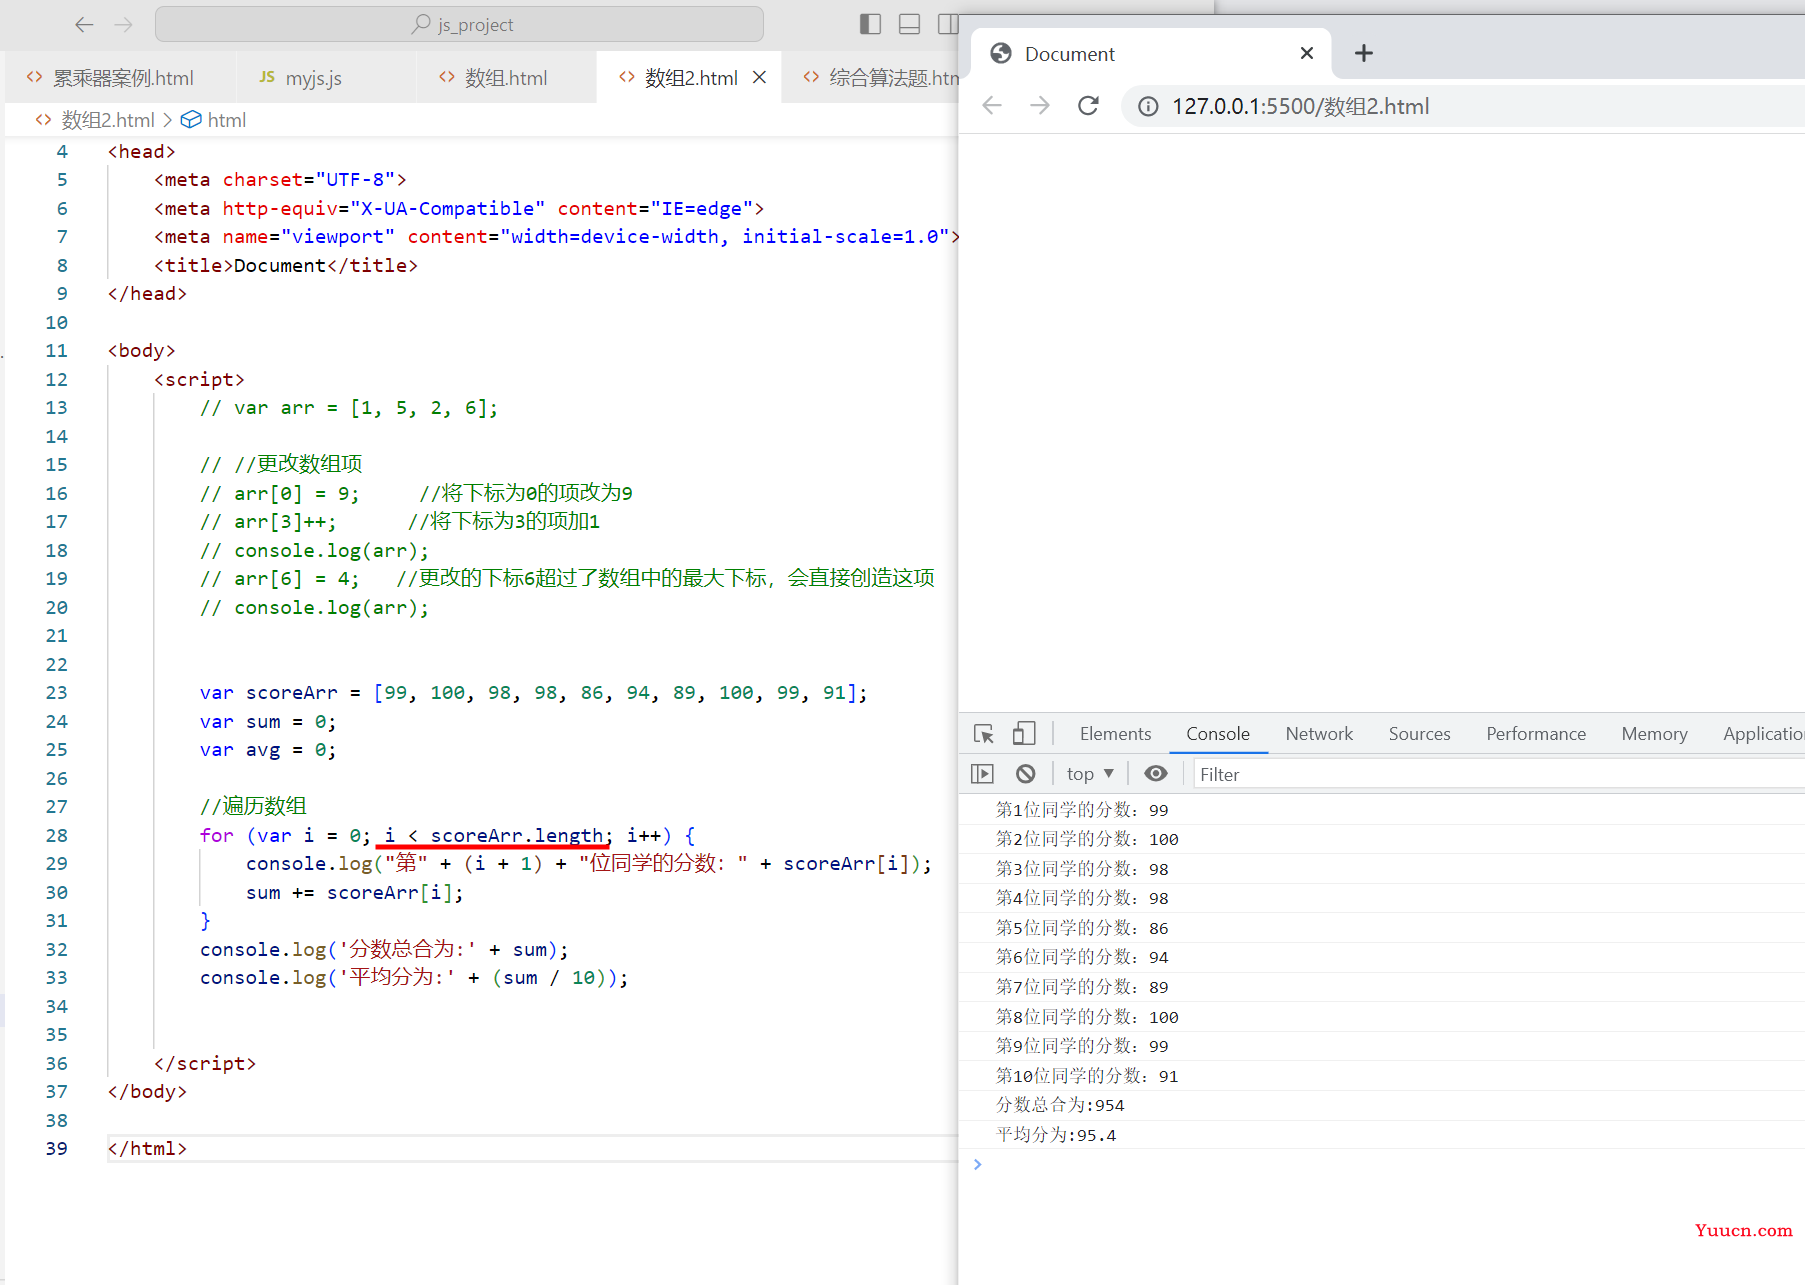Switch to the Sources panel

tap(1419, 734)
